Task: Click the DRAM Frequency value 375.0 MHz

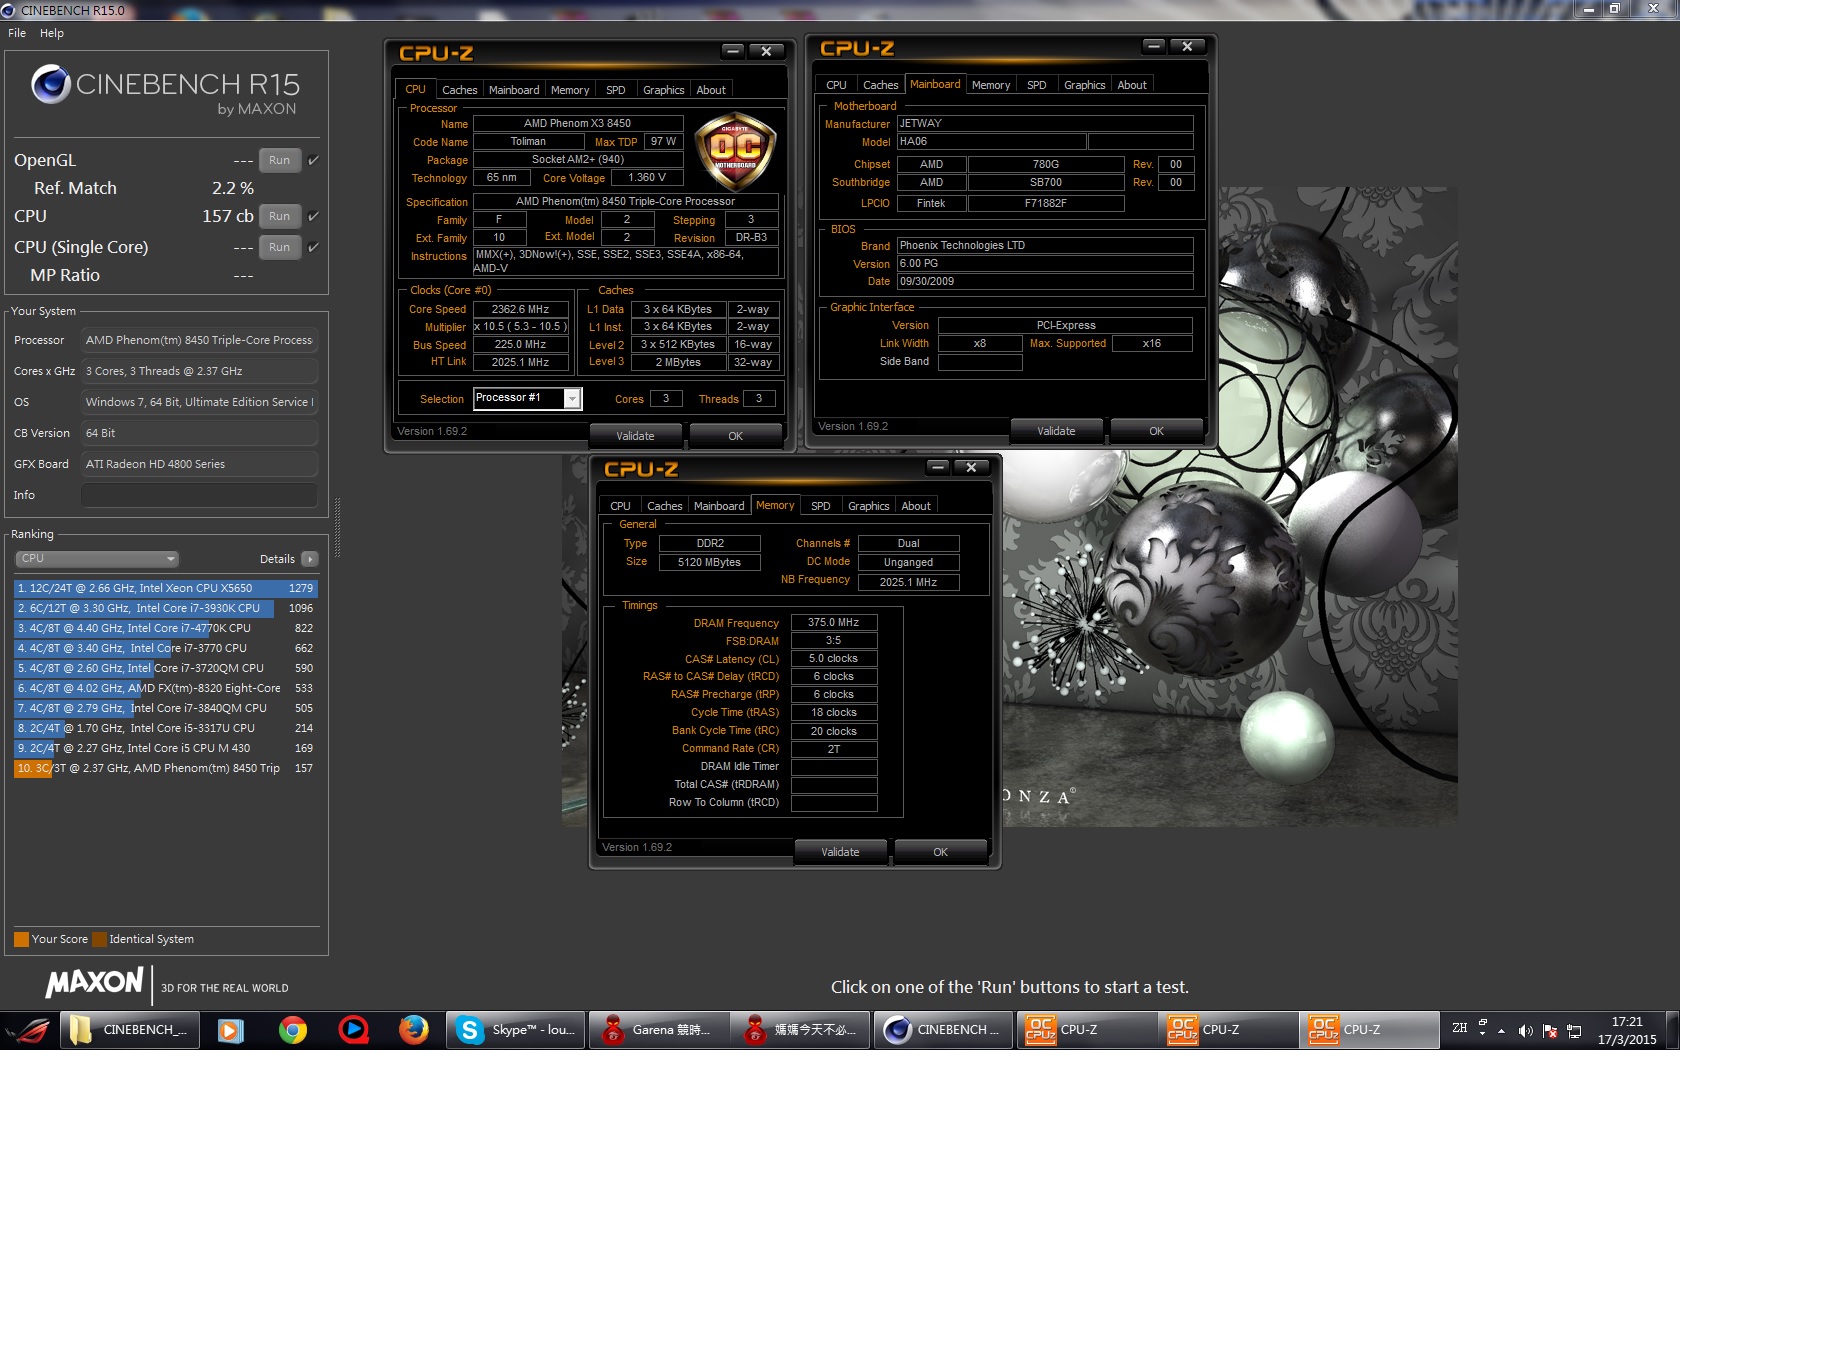Action: 833,622
